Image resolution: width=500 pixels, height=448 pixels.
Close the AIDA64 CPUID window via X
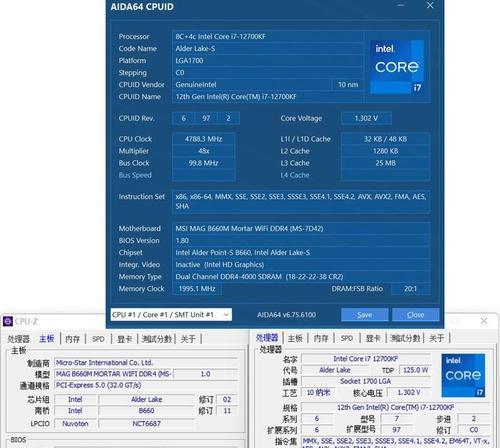click(430, 5)
